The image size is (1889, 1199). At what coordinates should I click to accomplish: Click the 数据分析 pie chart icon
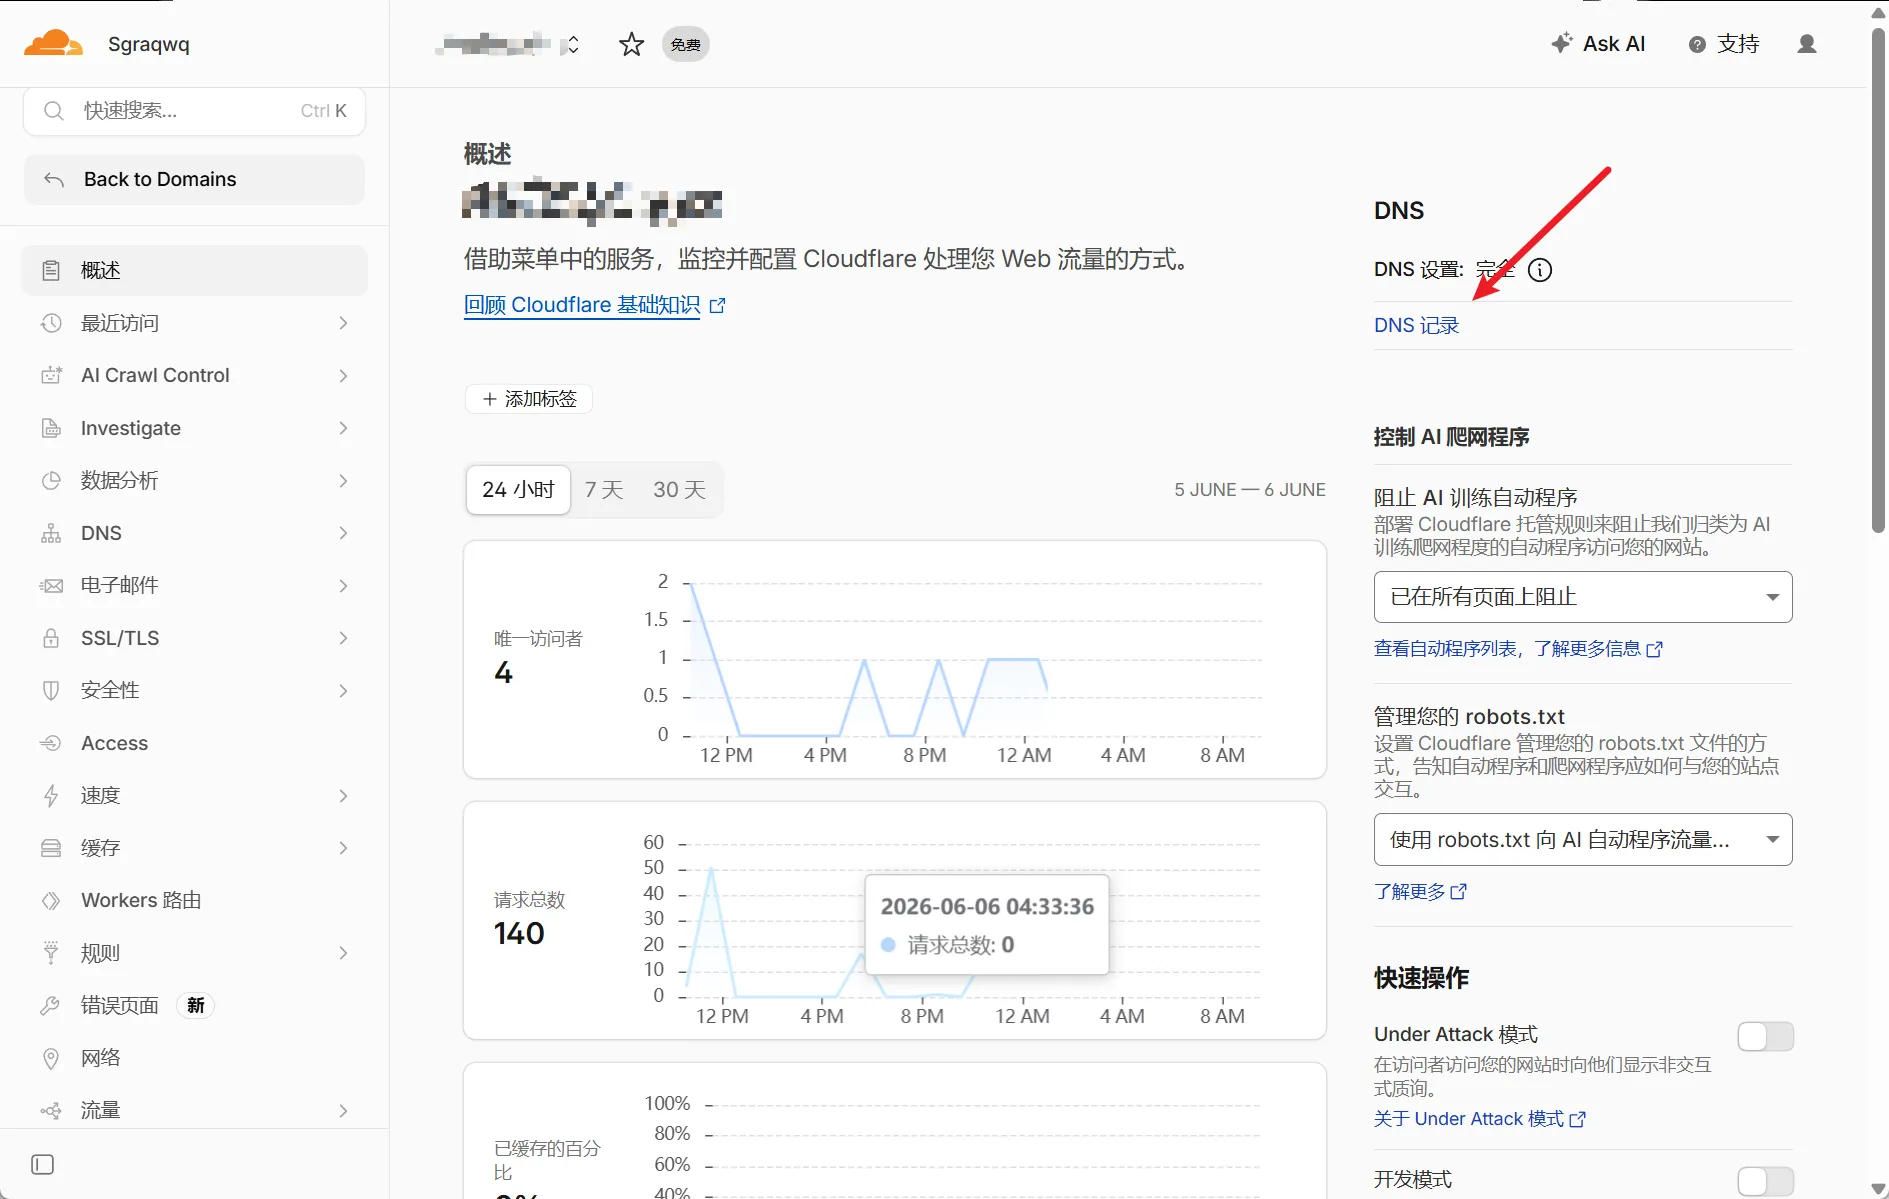[51, 480]
